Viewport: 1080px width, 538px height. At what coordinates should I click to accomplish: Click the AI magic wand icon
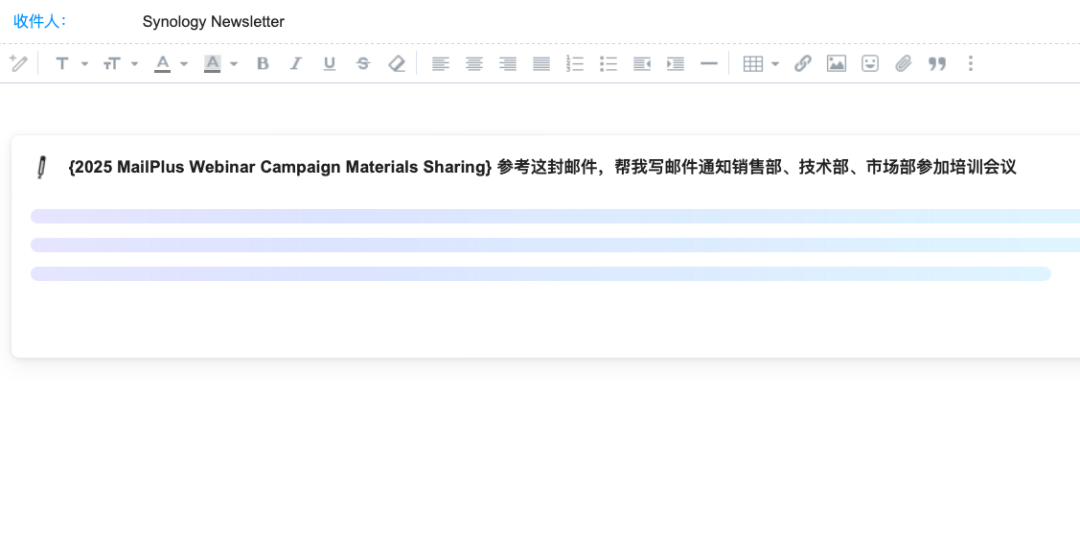(x=18, y=63)
